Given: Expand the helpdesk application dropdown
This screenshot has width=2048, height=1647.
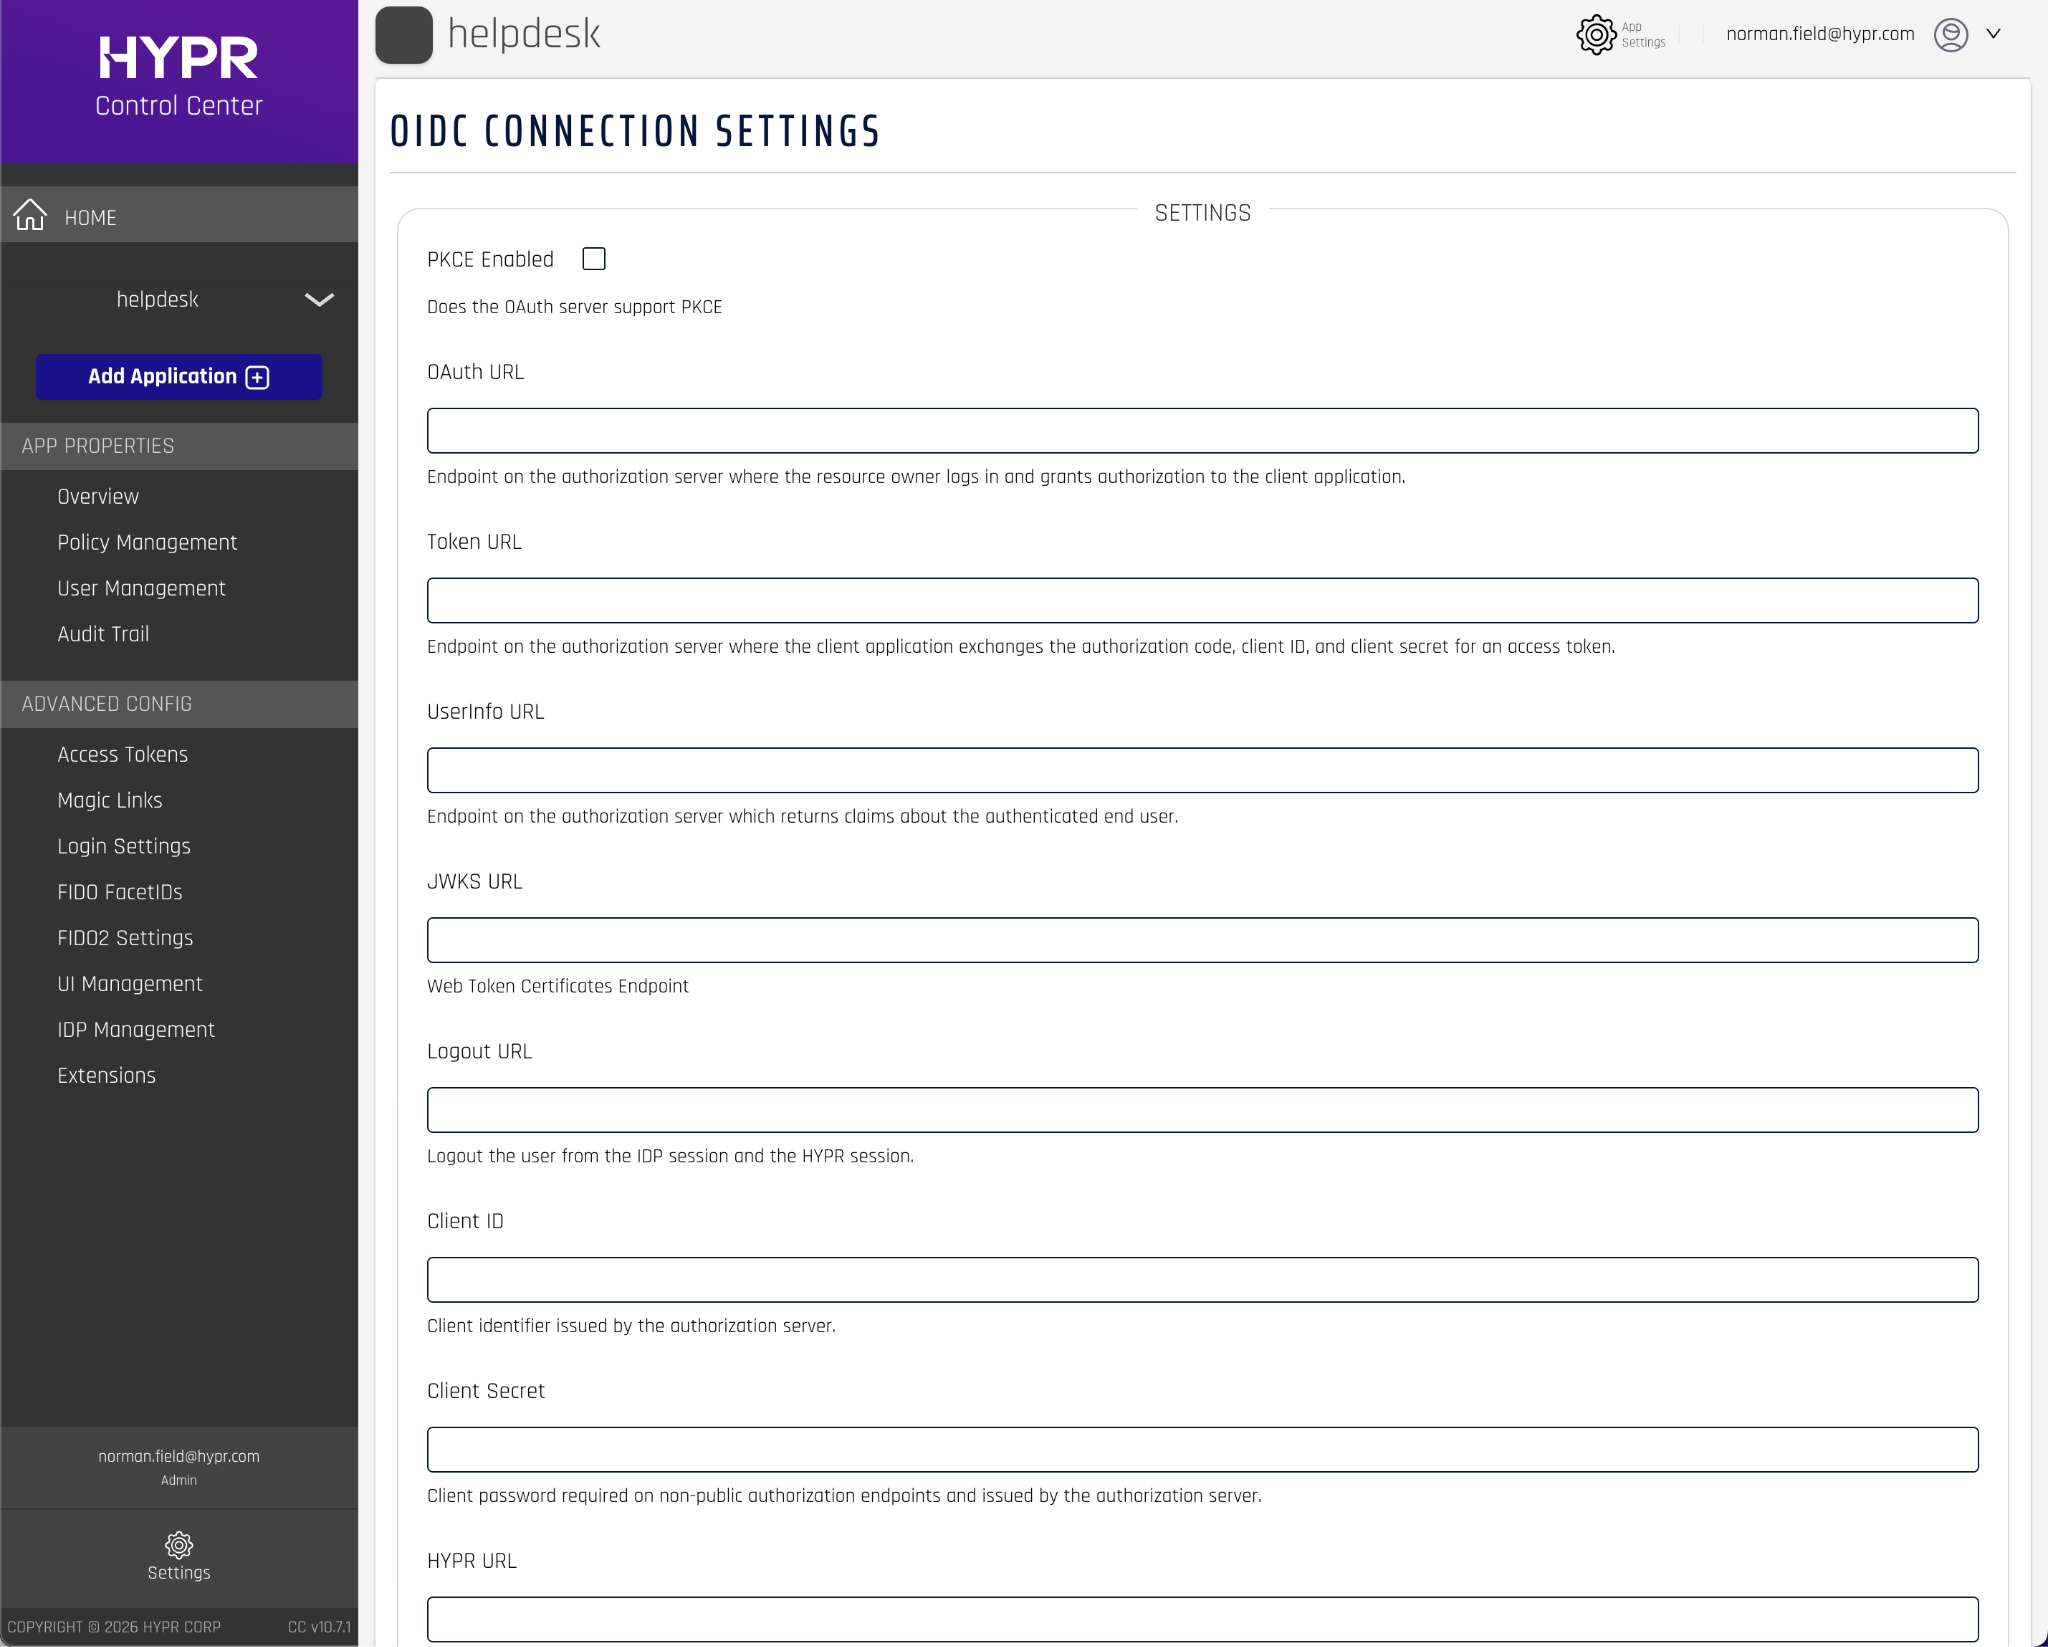Looking at the screenshot, I should [x=316, y=299].
